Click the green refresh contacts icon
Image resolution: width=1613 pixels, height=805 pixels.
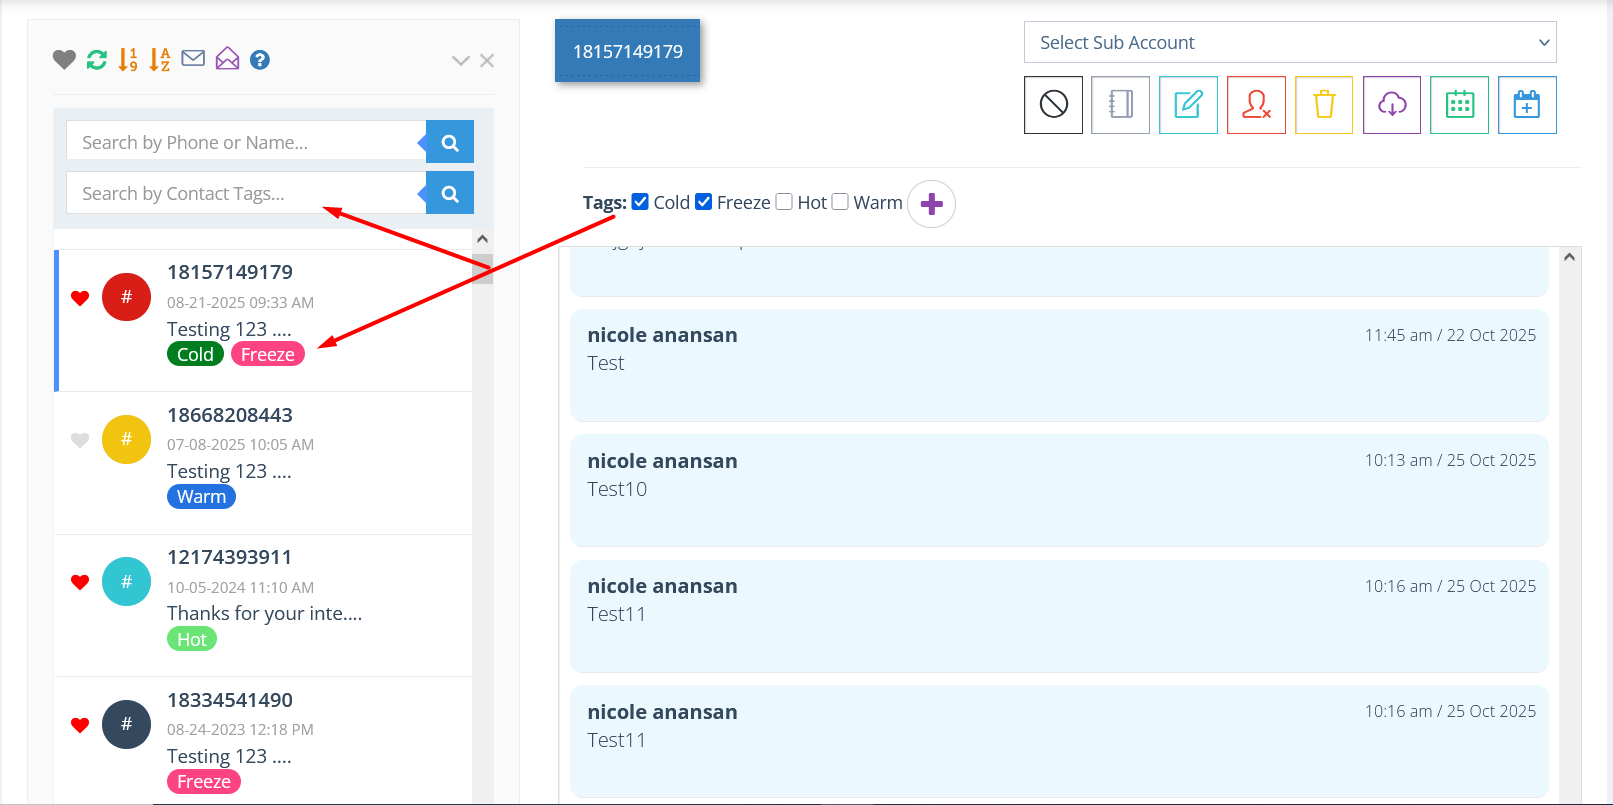coord(97,60)
